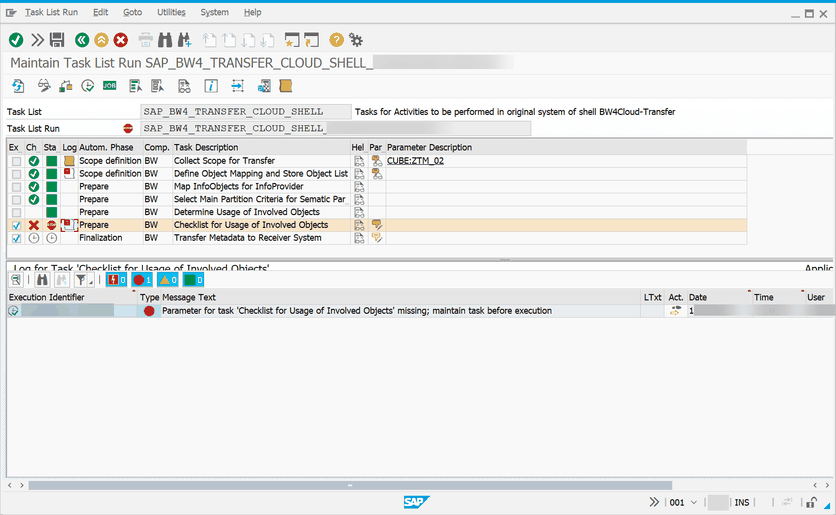Click the Parameter Description column header

(566, 147)
